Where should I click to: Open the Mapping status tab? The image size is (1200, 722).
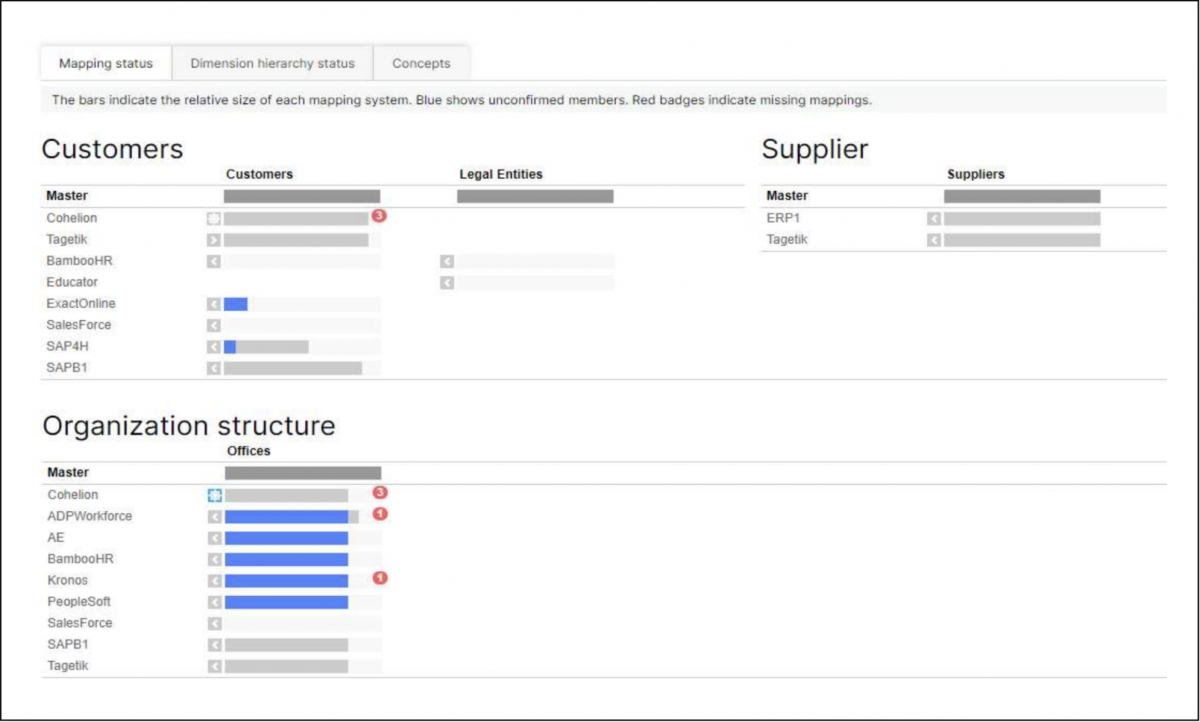(x=106, y=63)
